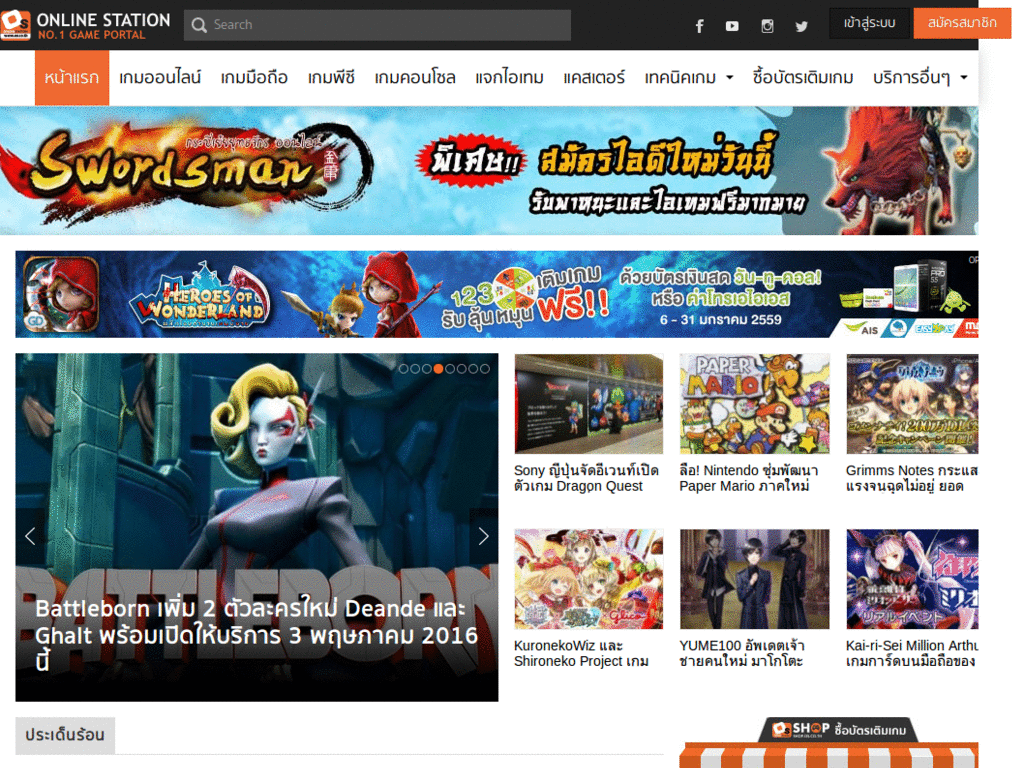Click the Heroes of Wonderland app icon

(x=61, y=294)
